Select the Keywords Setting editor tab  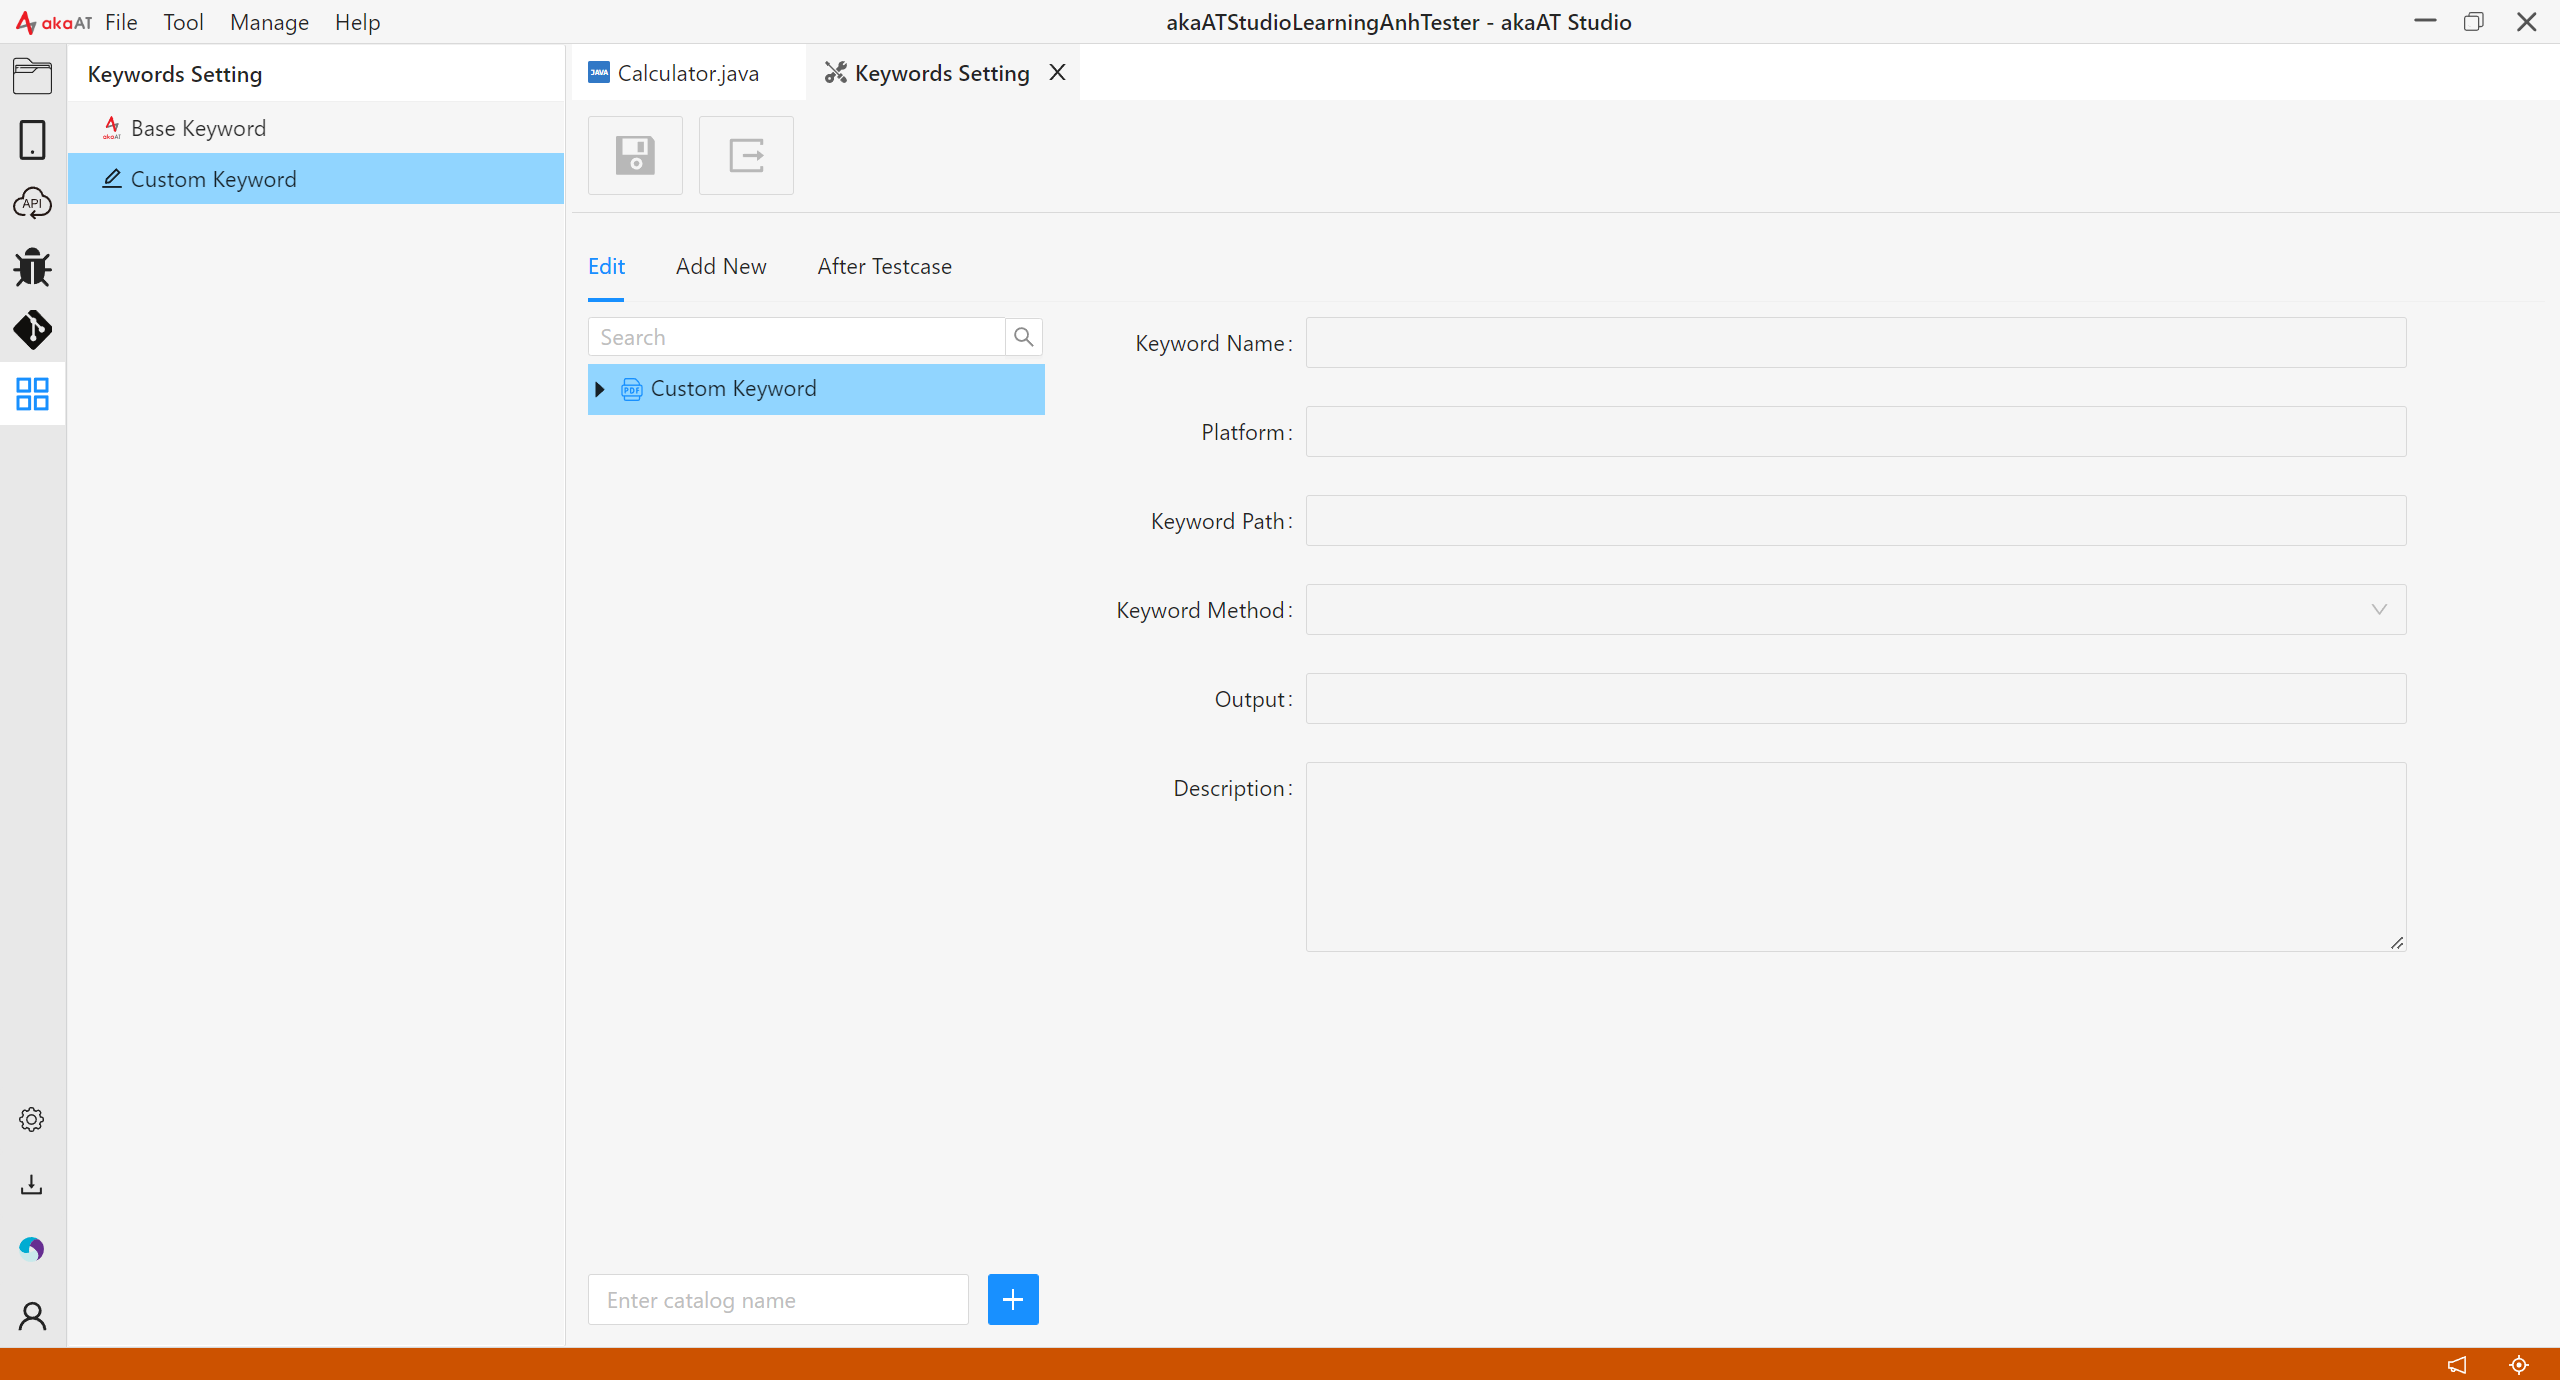click(x=942, y=73)
